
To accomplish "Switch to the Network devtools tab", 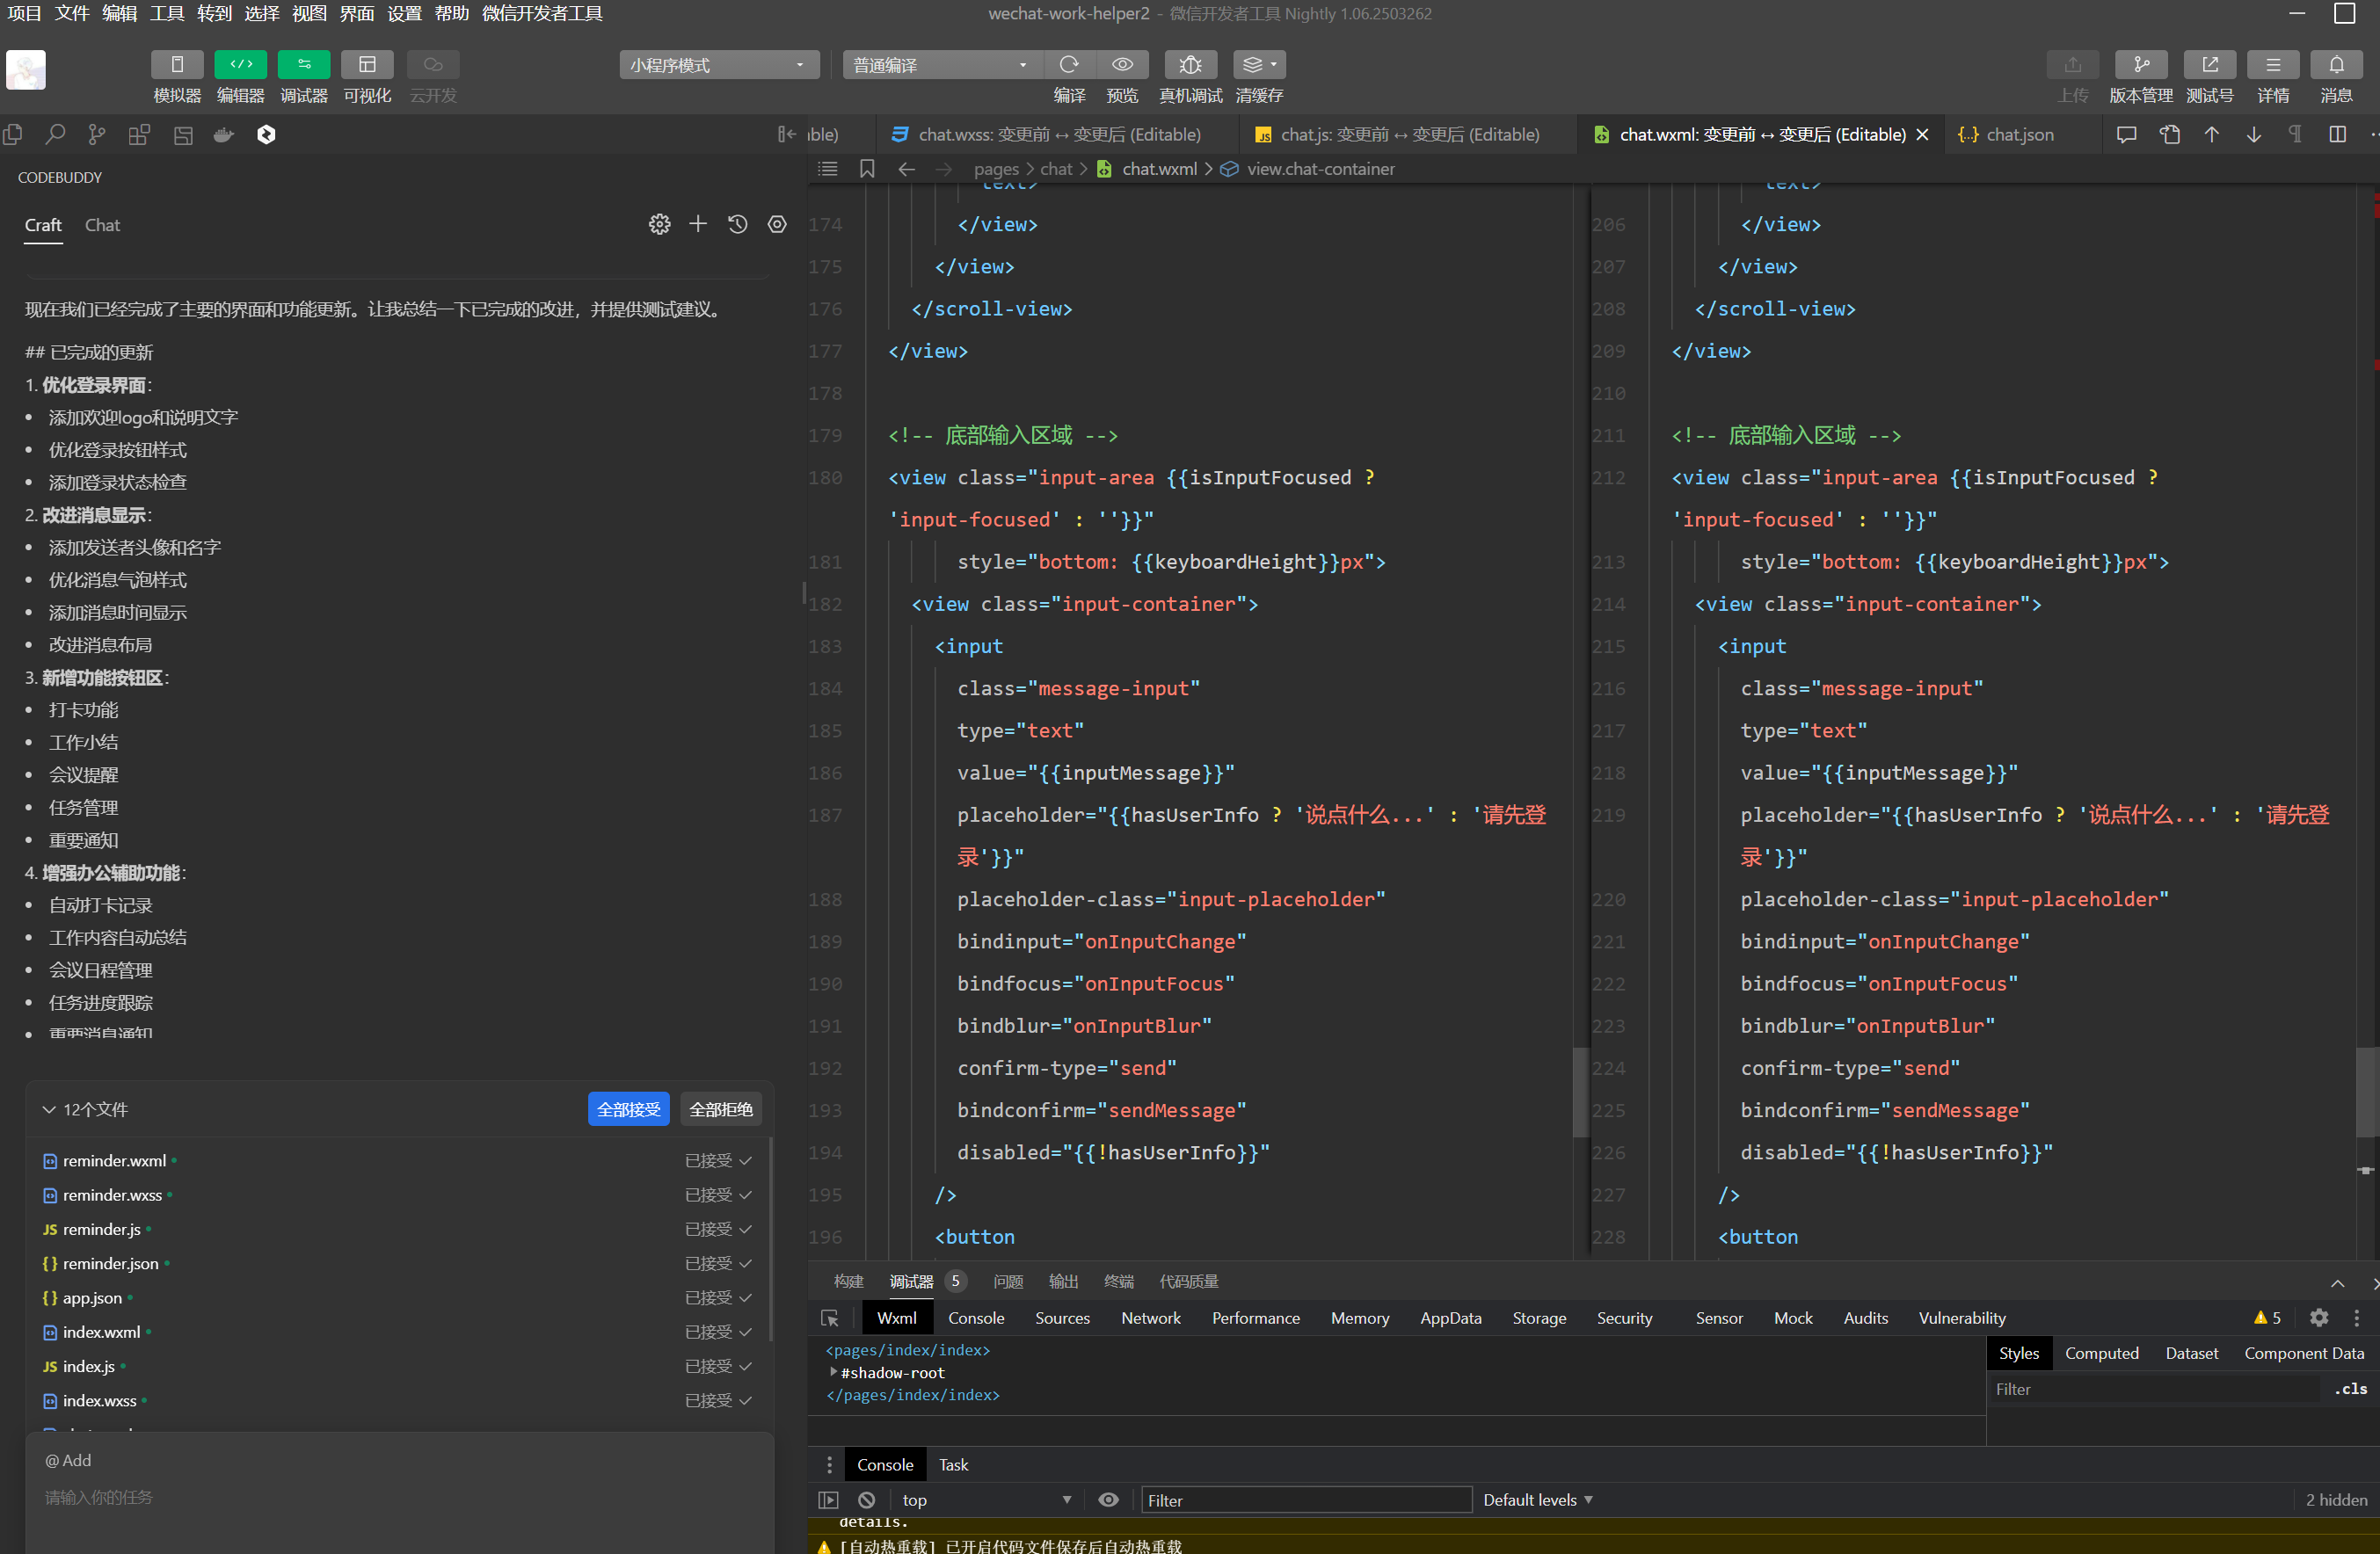I will tap(1150, 1318).
